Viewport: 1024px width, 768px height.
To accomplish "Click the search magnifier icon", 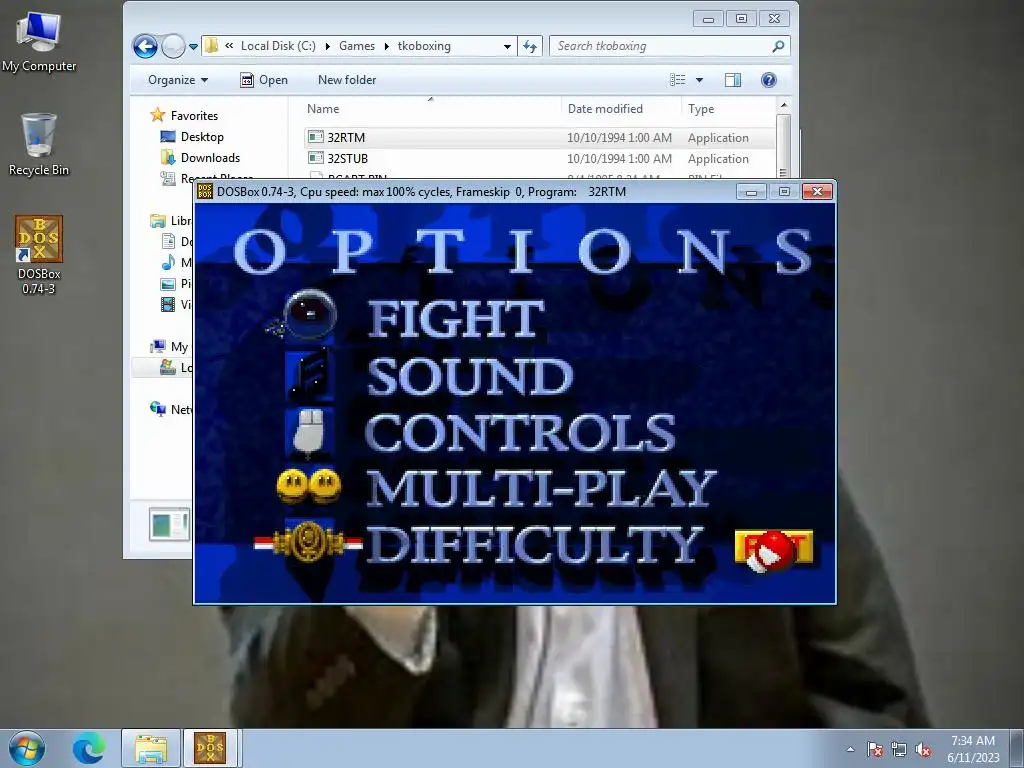I will point(778,46).
